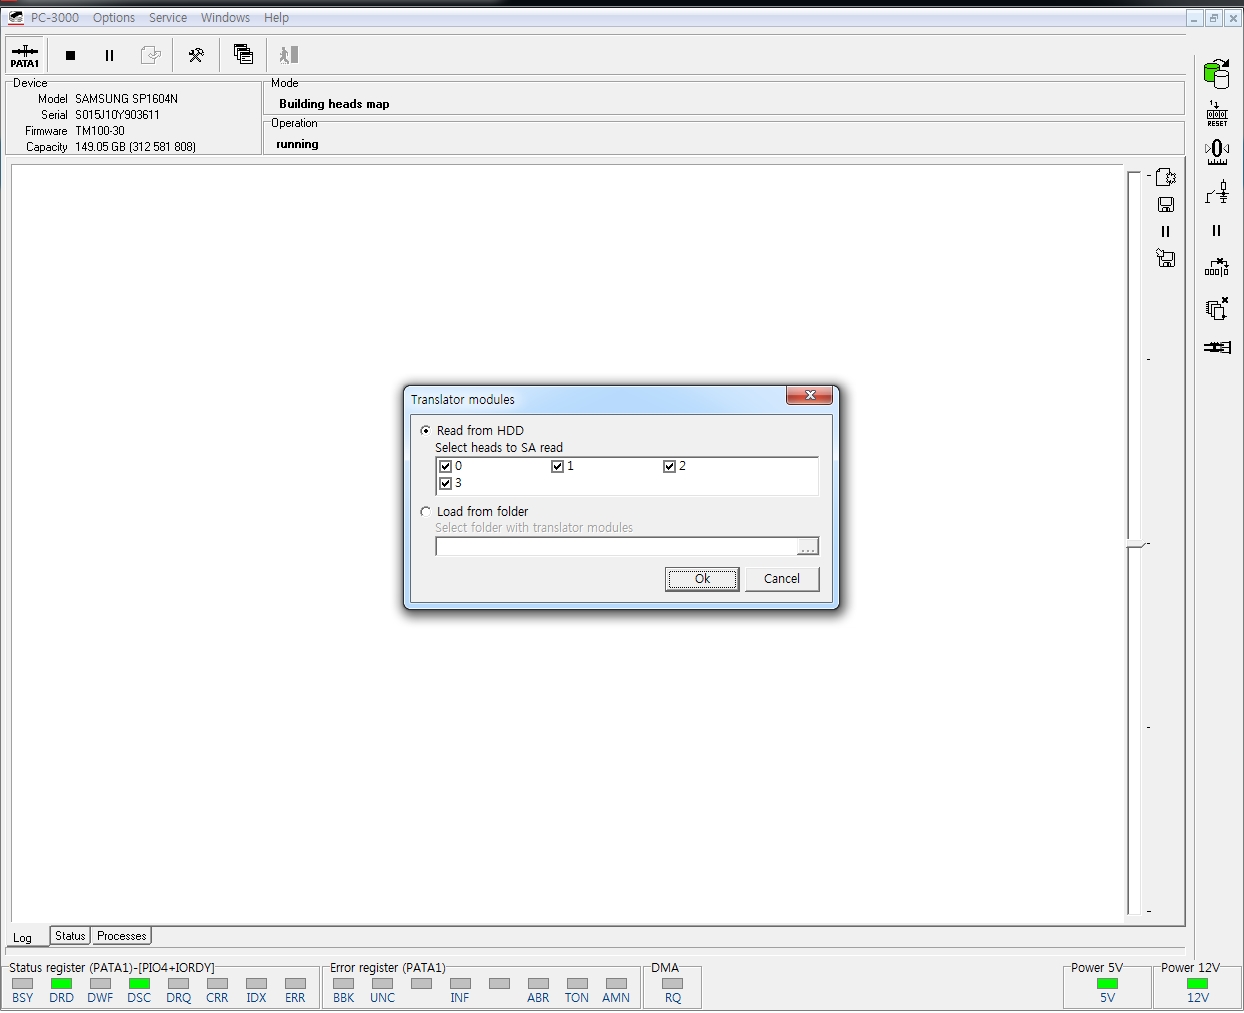Click the vertical log slider handle
The image size is (1244, 1013).
1136,544
